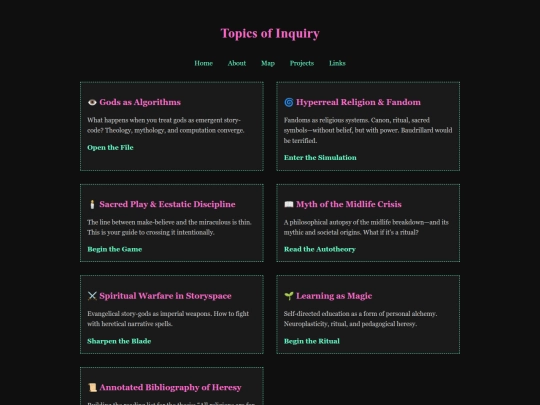Viewport: 540px width, 405px height.
Task: Click the spiral icon beside Hyperreal Religion & Fandom
Action: coord(289,102)
